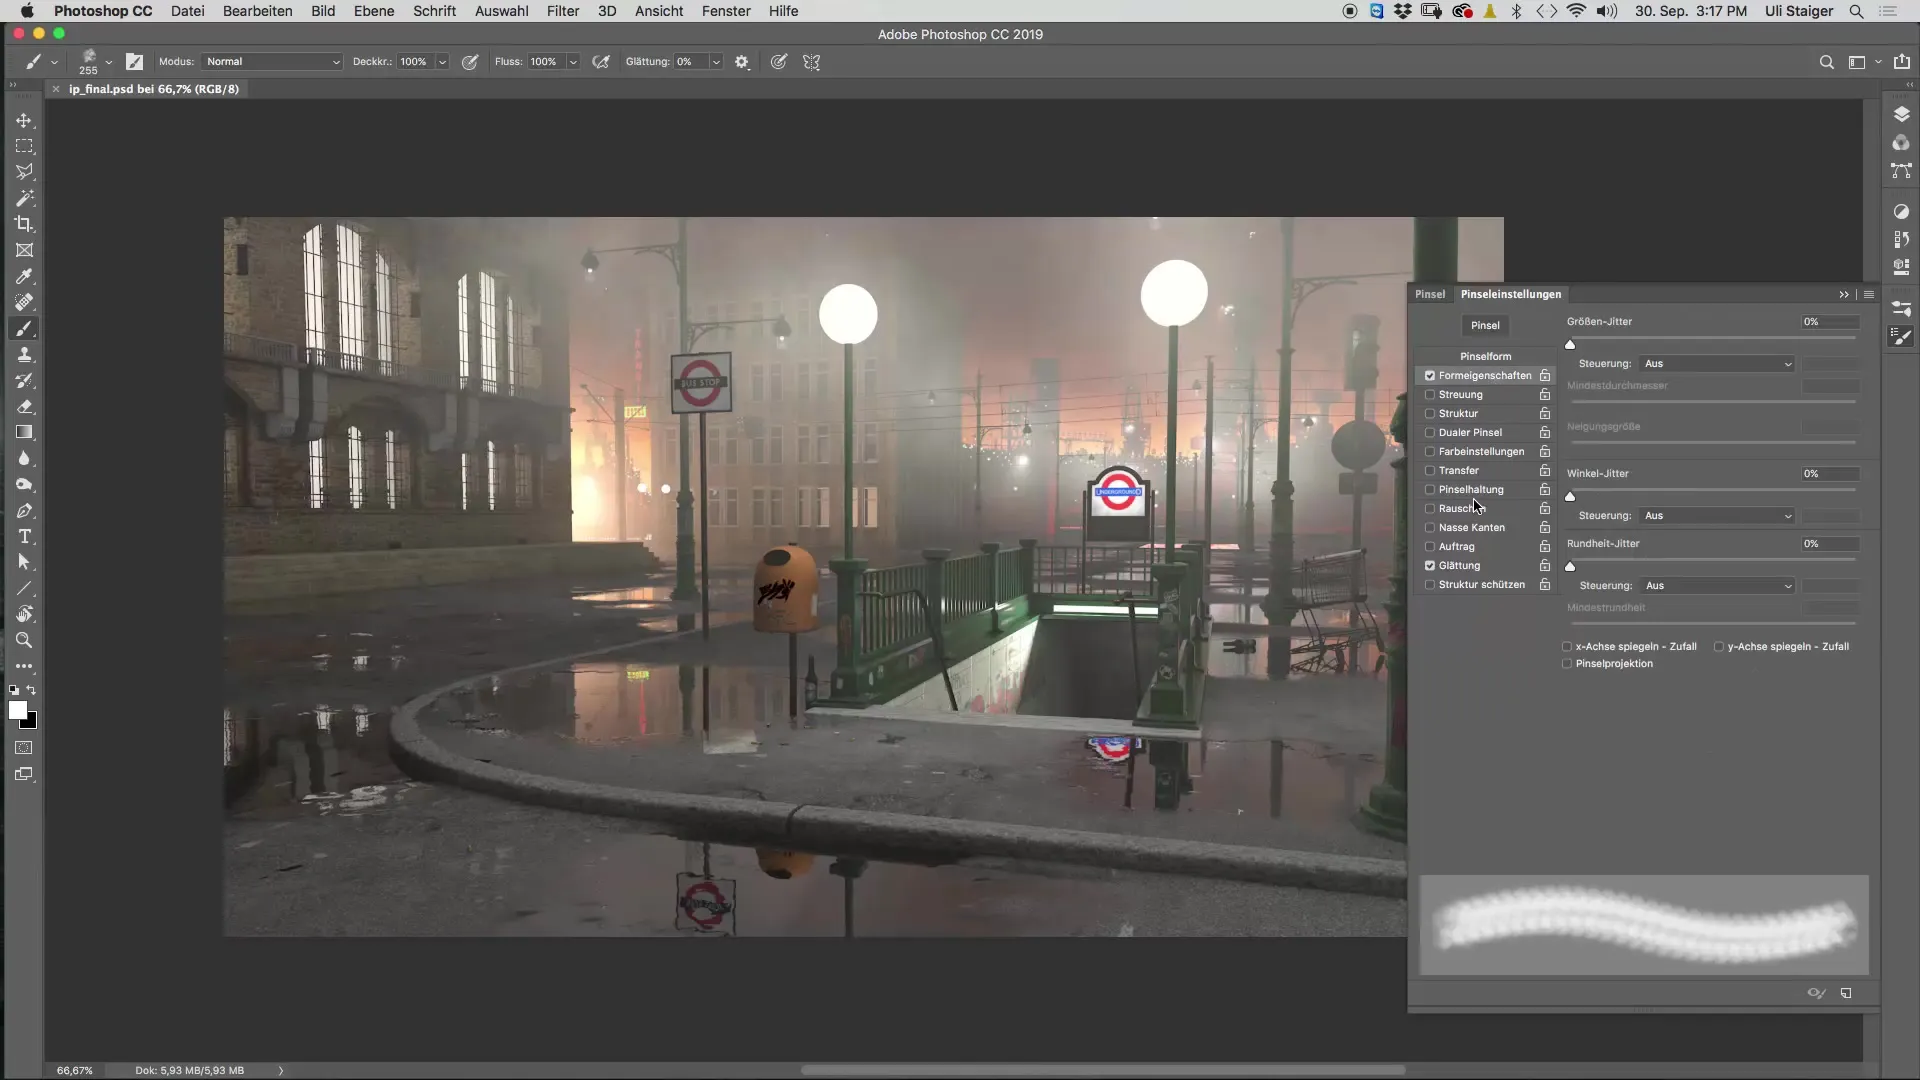The width and height of the screenshot is (1920, 1080).
Task: Select the Hand tool
Action: point(24,614)
